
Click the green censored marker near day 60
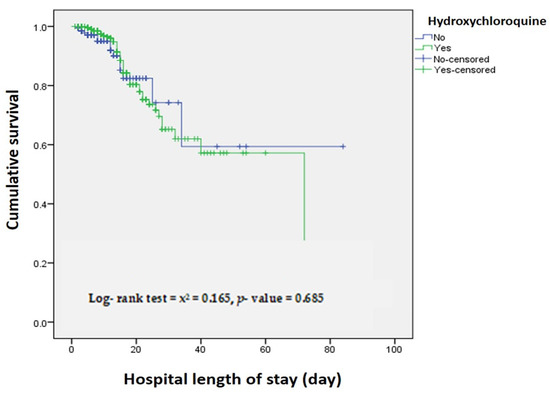(266, 153)
